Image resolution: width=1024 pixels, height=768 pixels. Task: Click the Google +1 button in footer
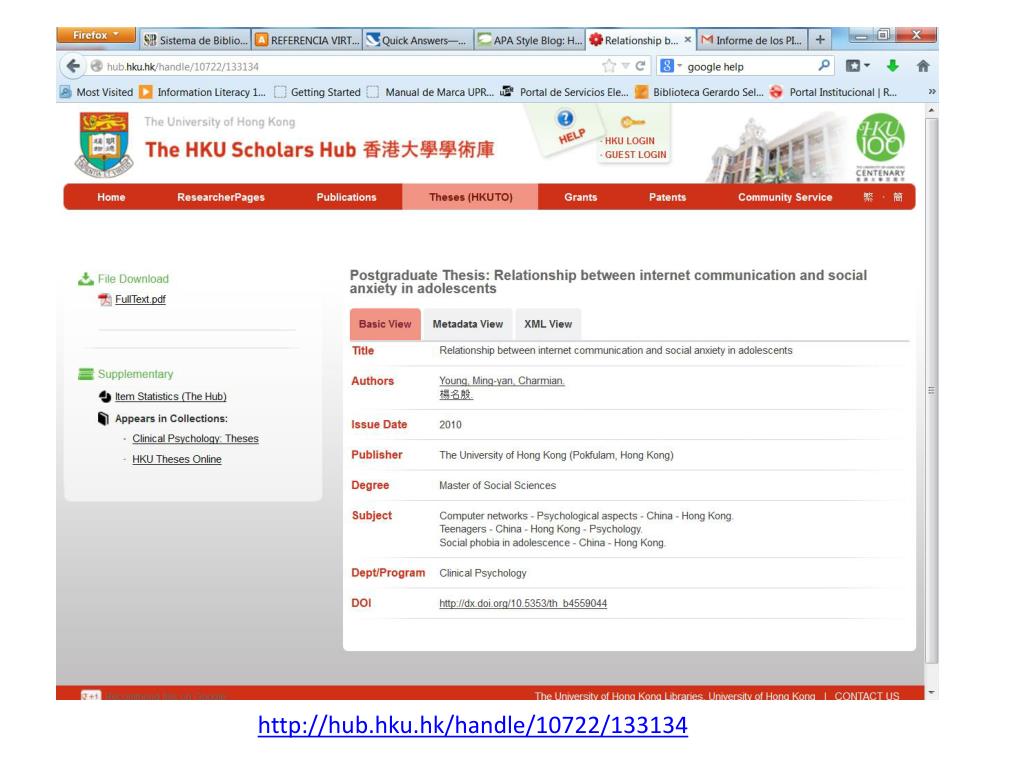[91, 696]
